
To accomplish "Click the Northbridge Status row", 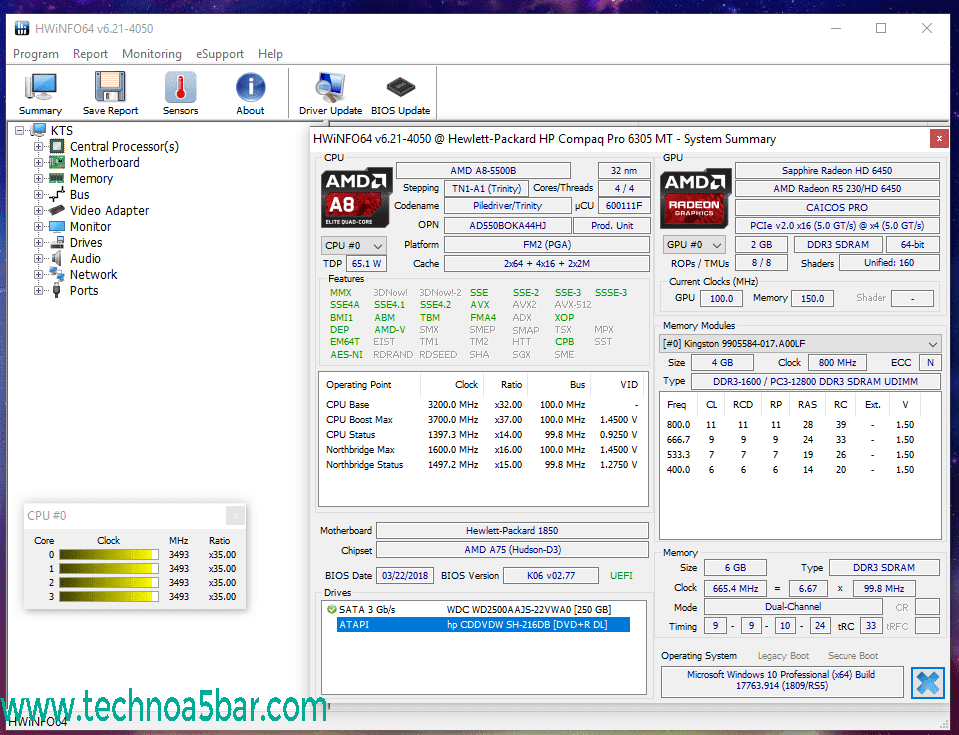I will click(x=482, y=465).
